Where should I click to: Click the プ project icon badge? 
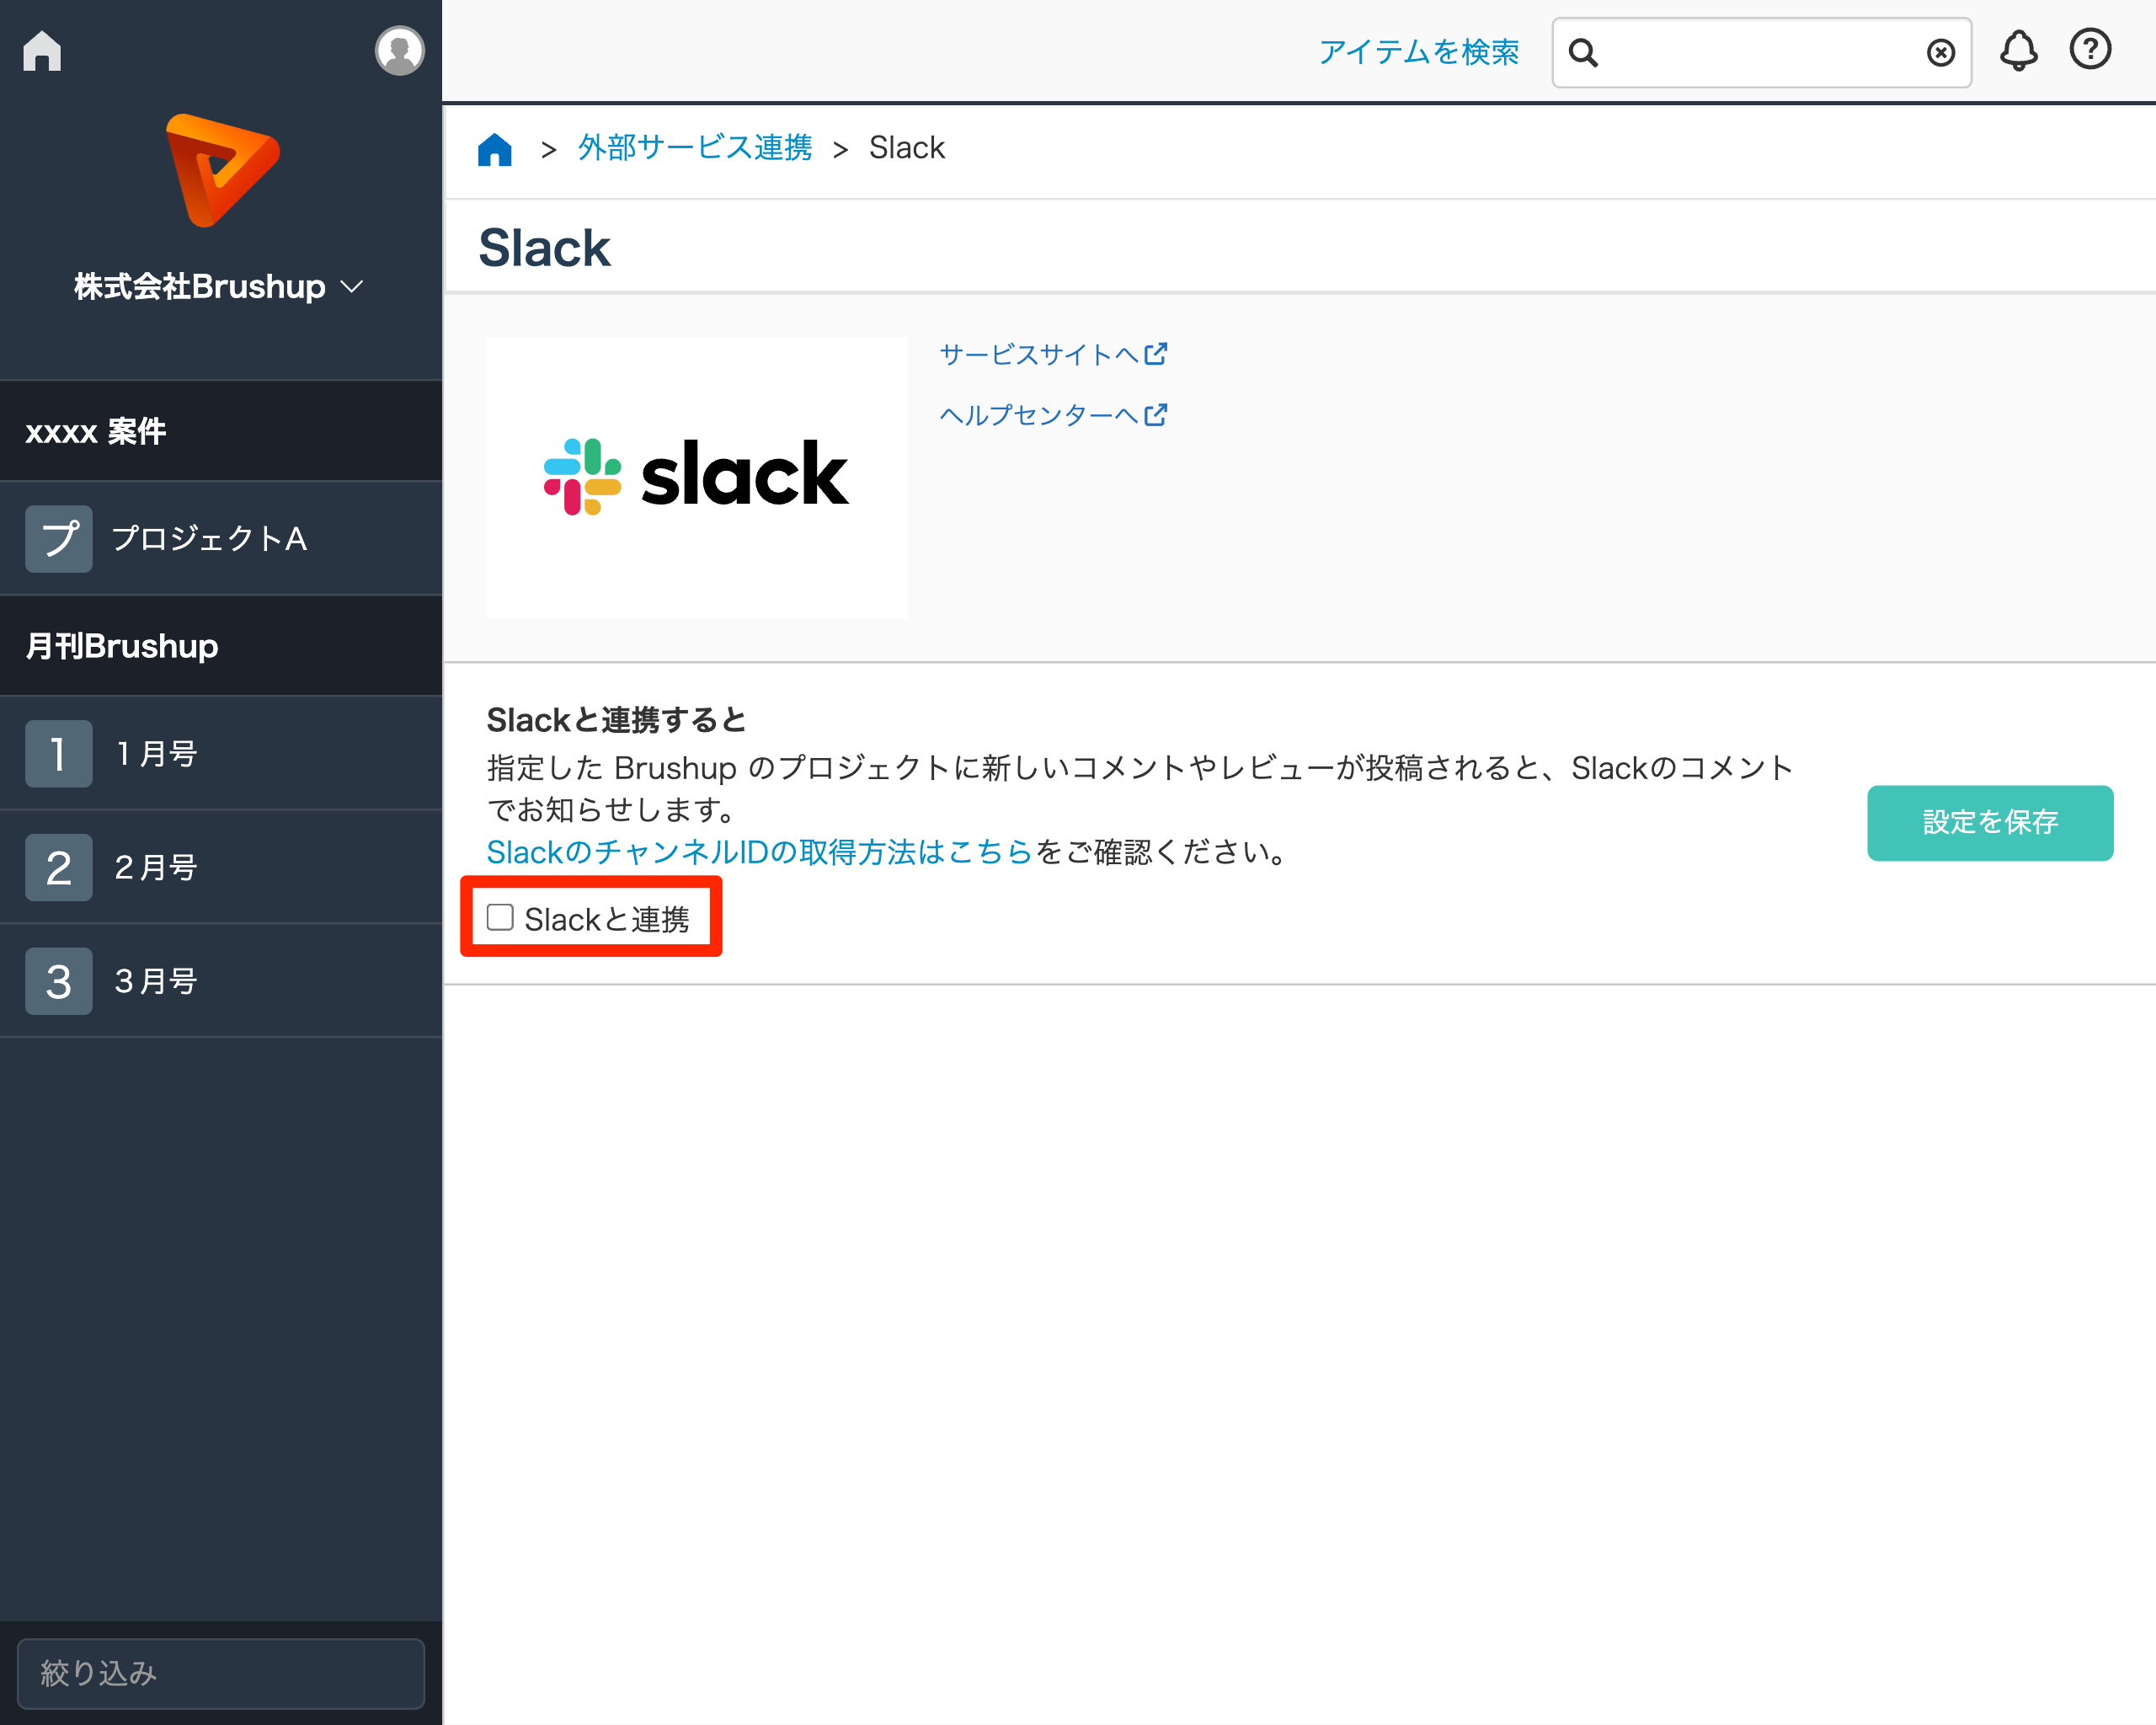point(59,539)
